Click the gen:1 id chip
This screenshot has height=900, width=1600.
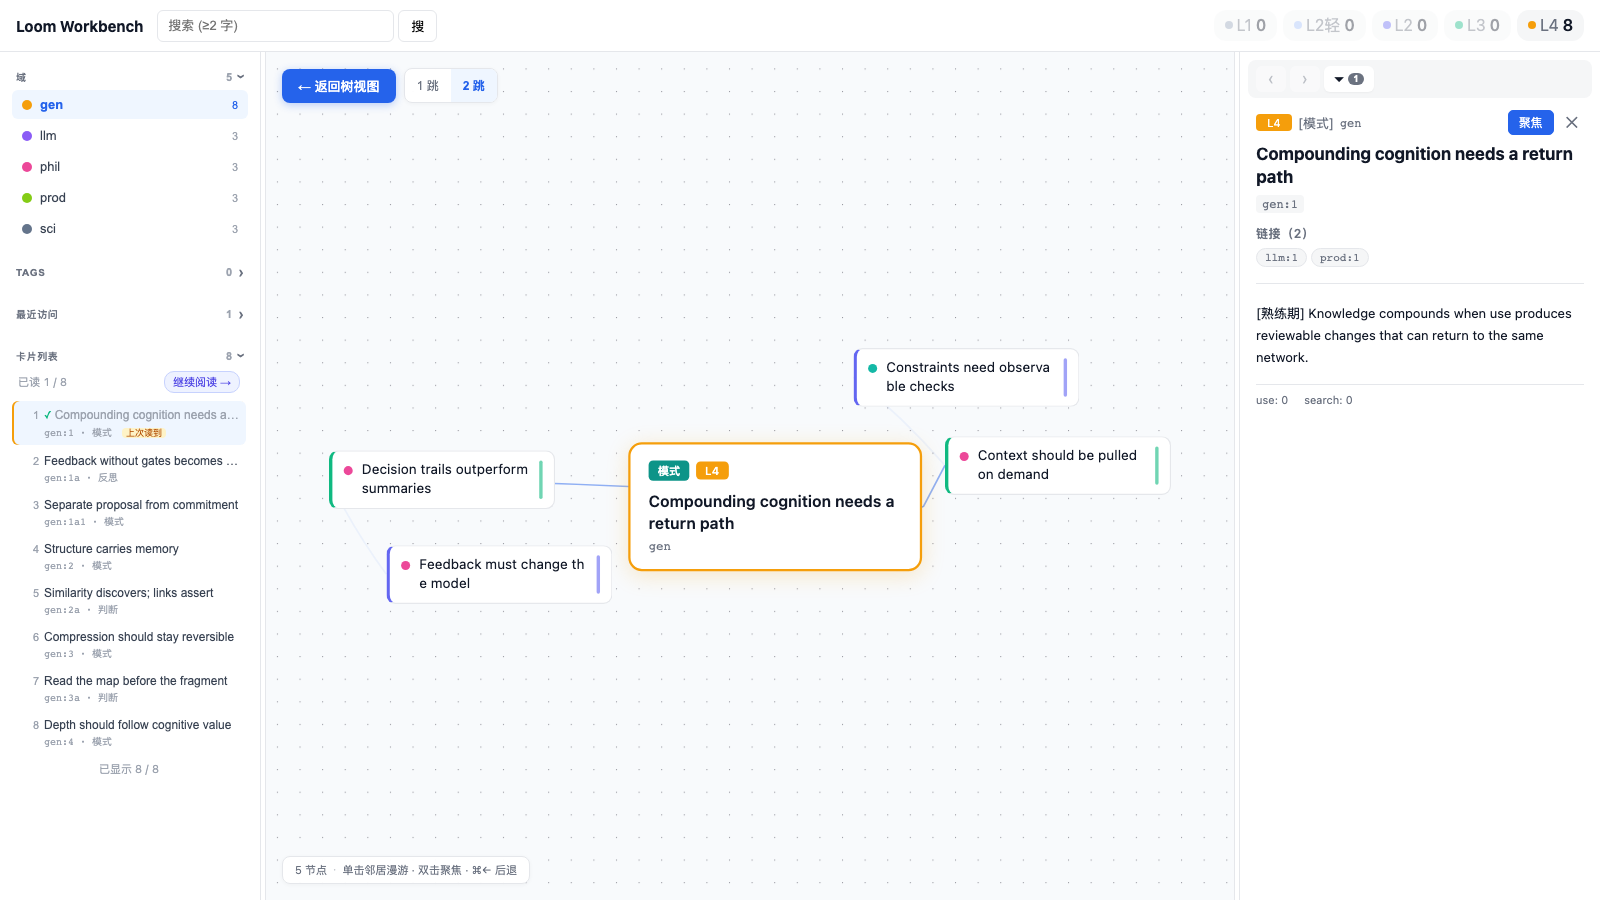pos(1280,204)
